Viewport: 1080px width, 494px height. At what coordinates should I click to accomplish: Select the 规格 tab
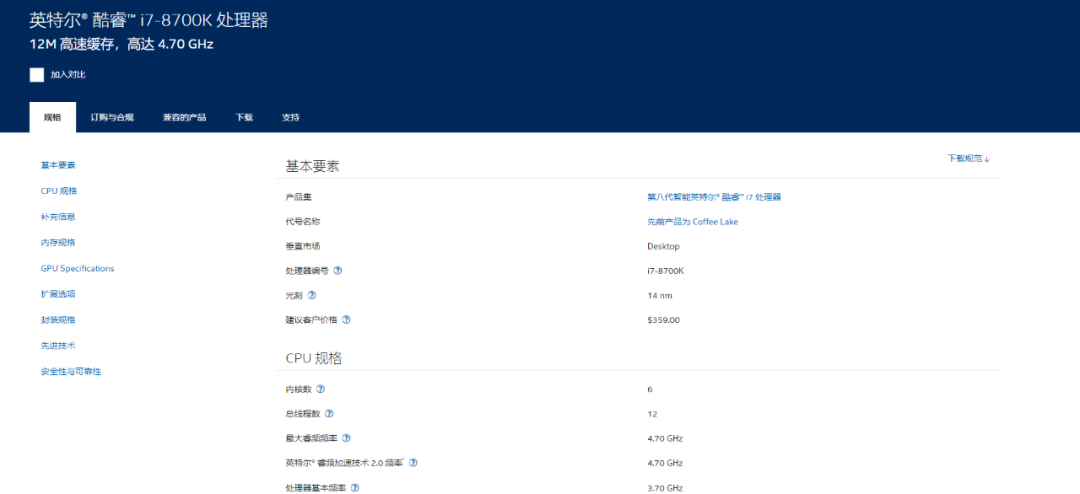[52, 117]
